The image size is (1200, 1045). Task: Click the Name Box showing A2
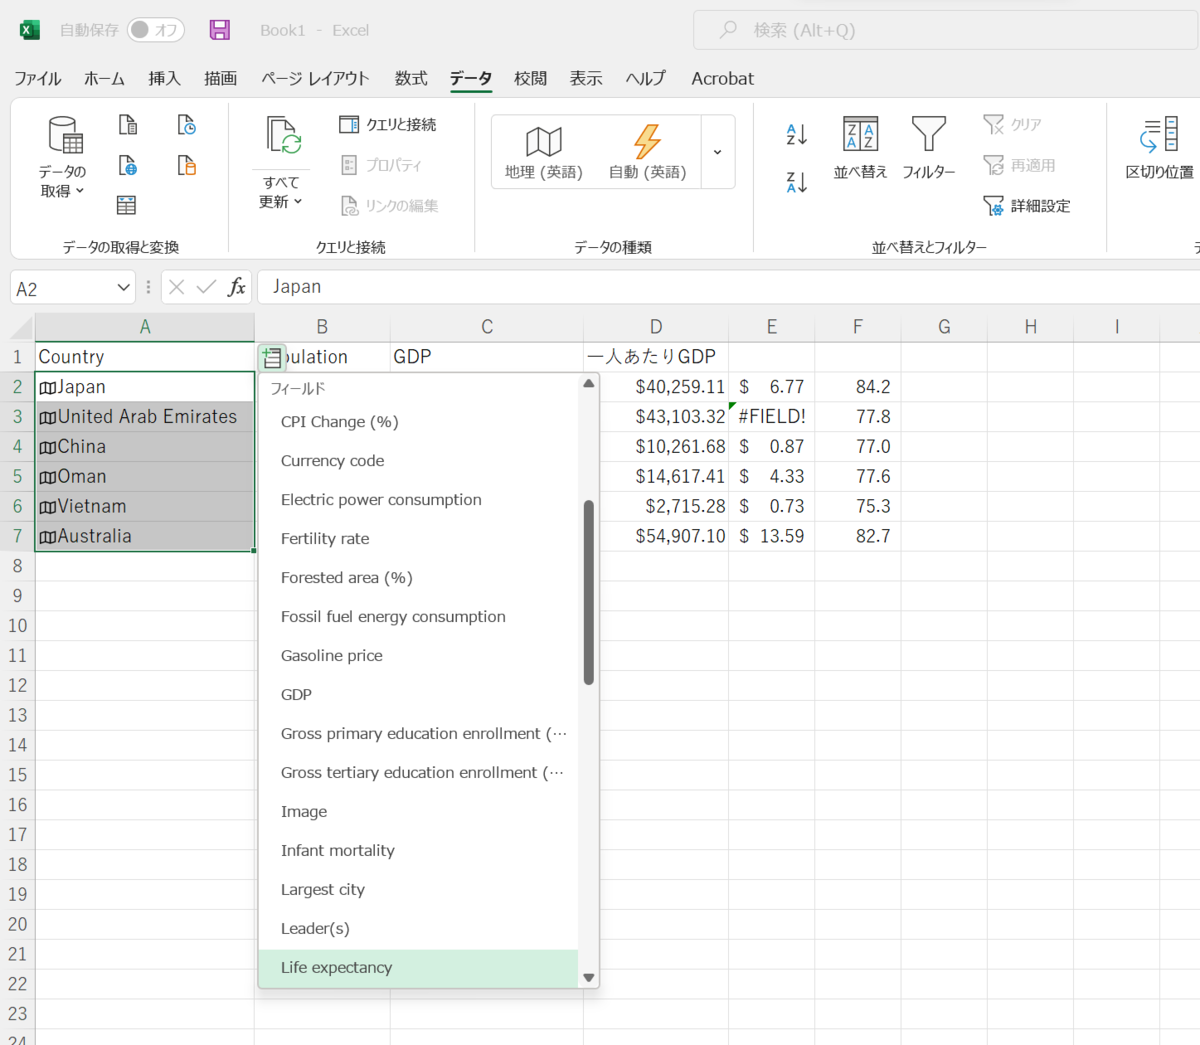(x=62, y=288)
